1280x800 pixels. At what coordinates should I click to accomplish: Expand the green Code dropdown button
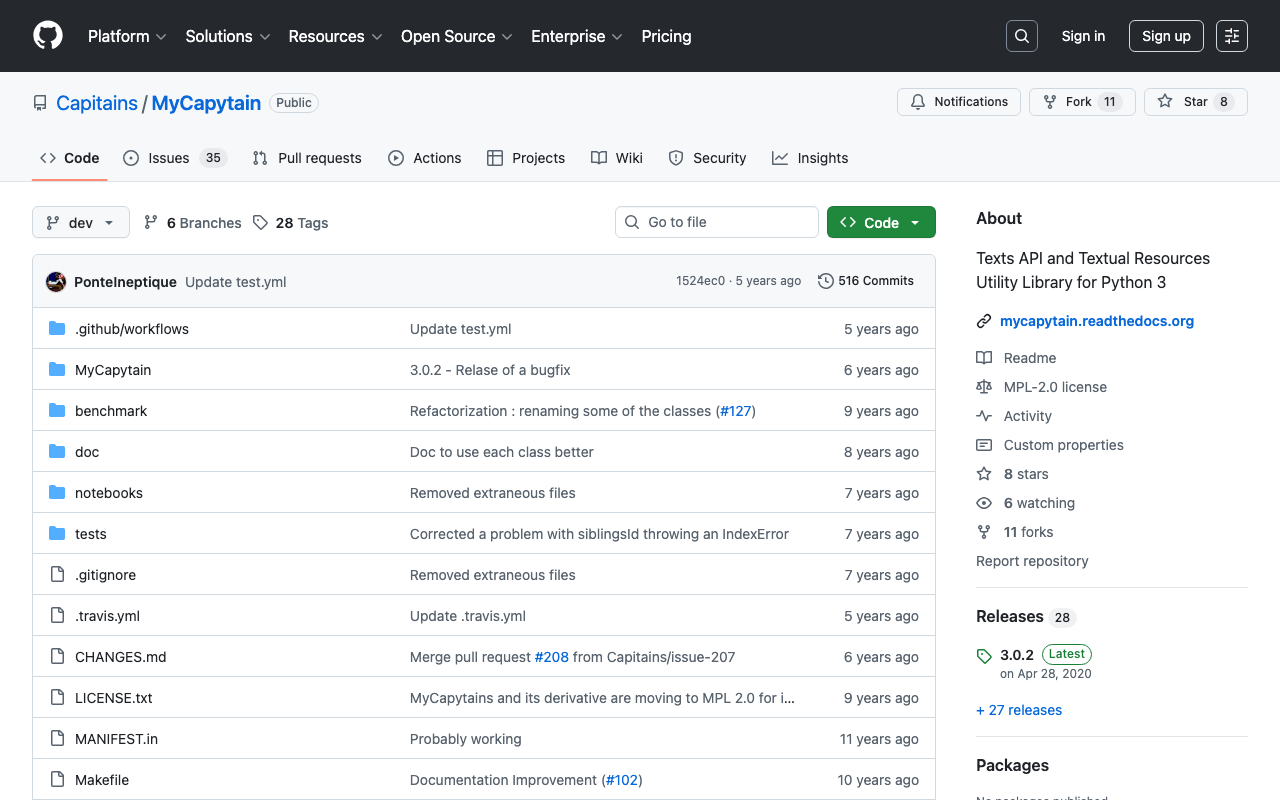tap(881, 223)
